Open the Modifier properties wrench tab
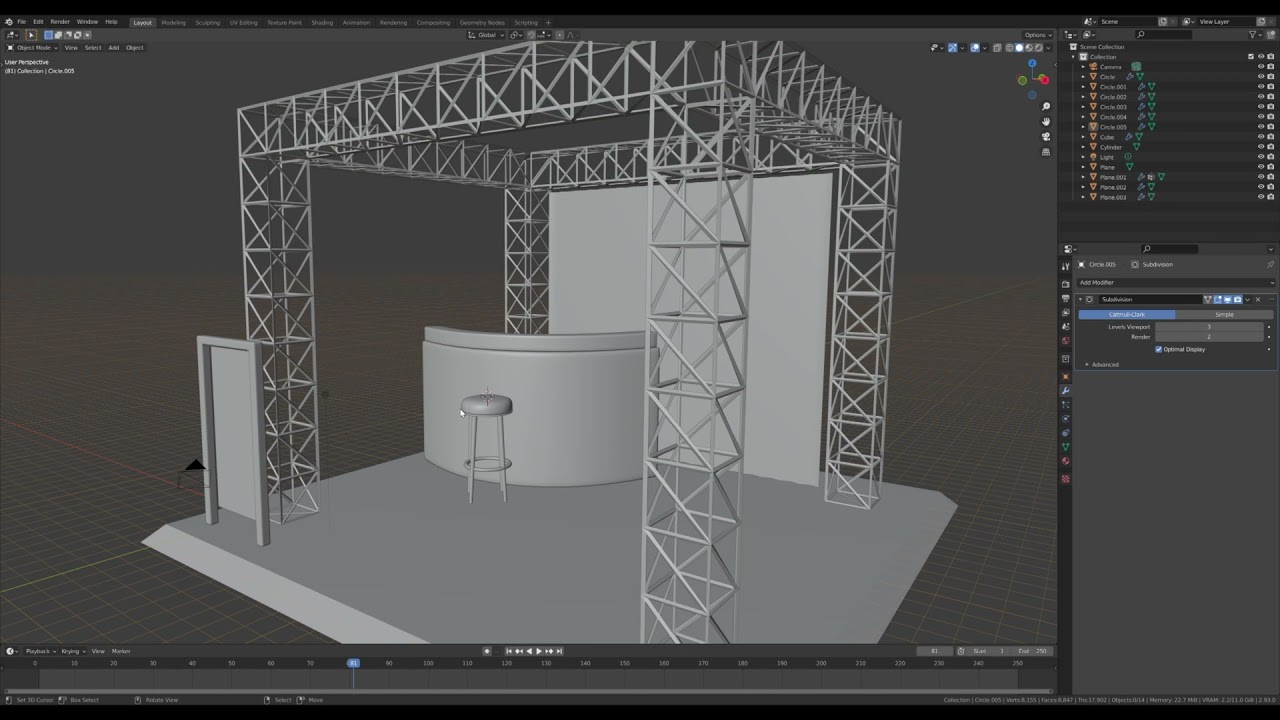 1066,391
